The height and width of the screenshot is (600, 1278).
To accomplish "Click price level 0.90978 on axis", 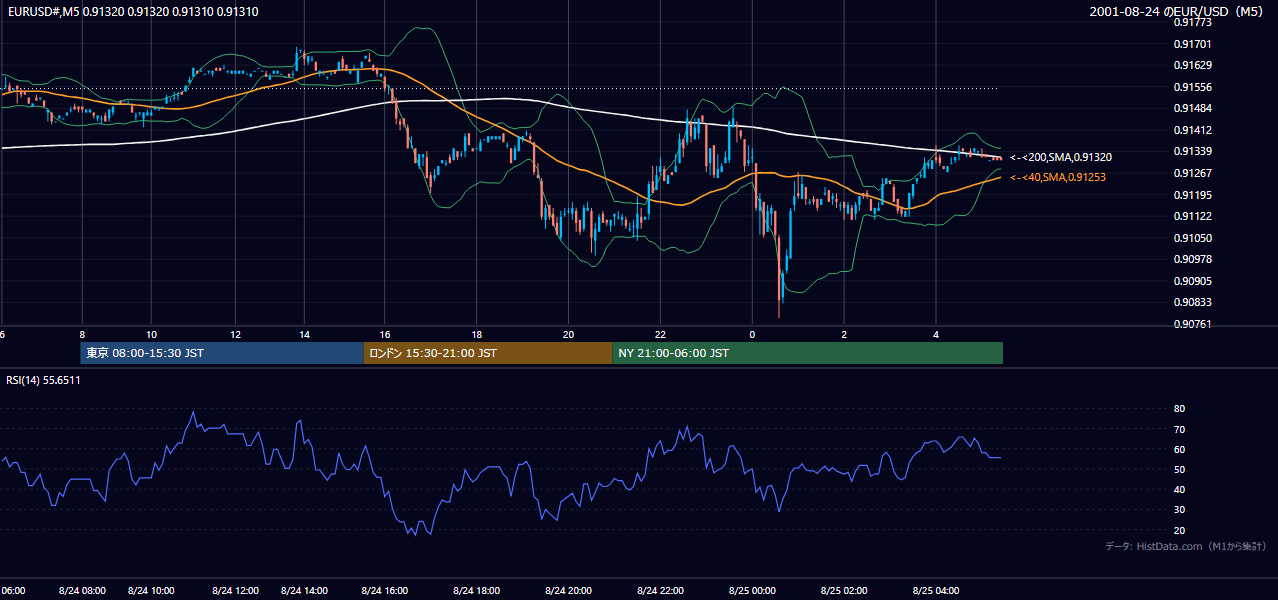I will [x=1192, y=259].
